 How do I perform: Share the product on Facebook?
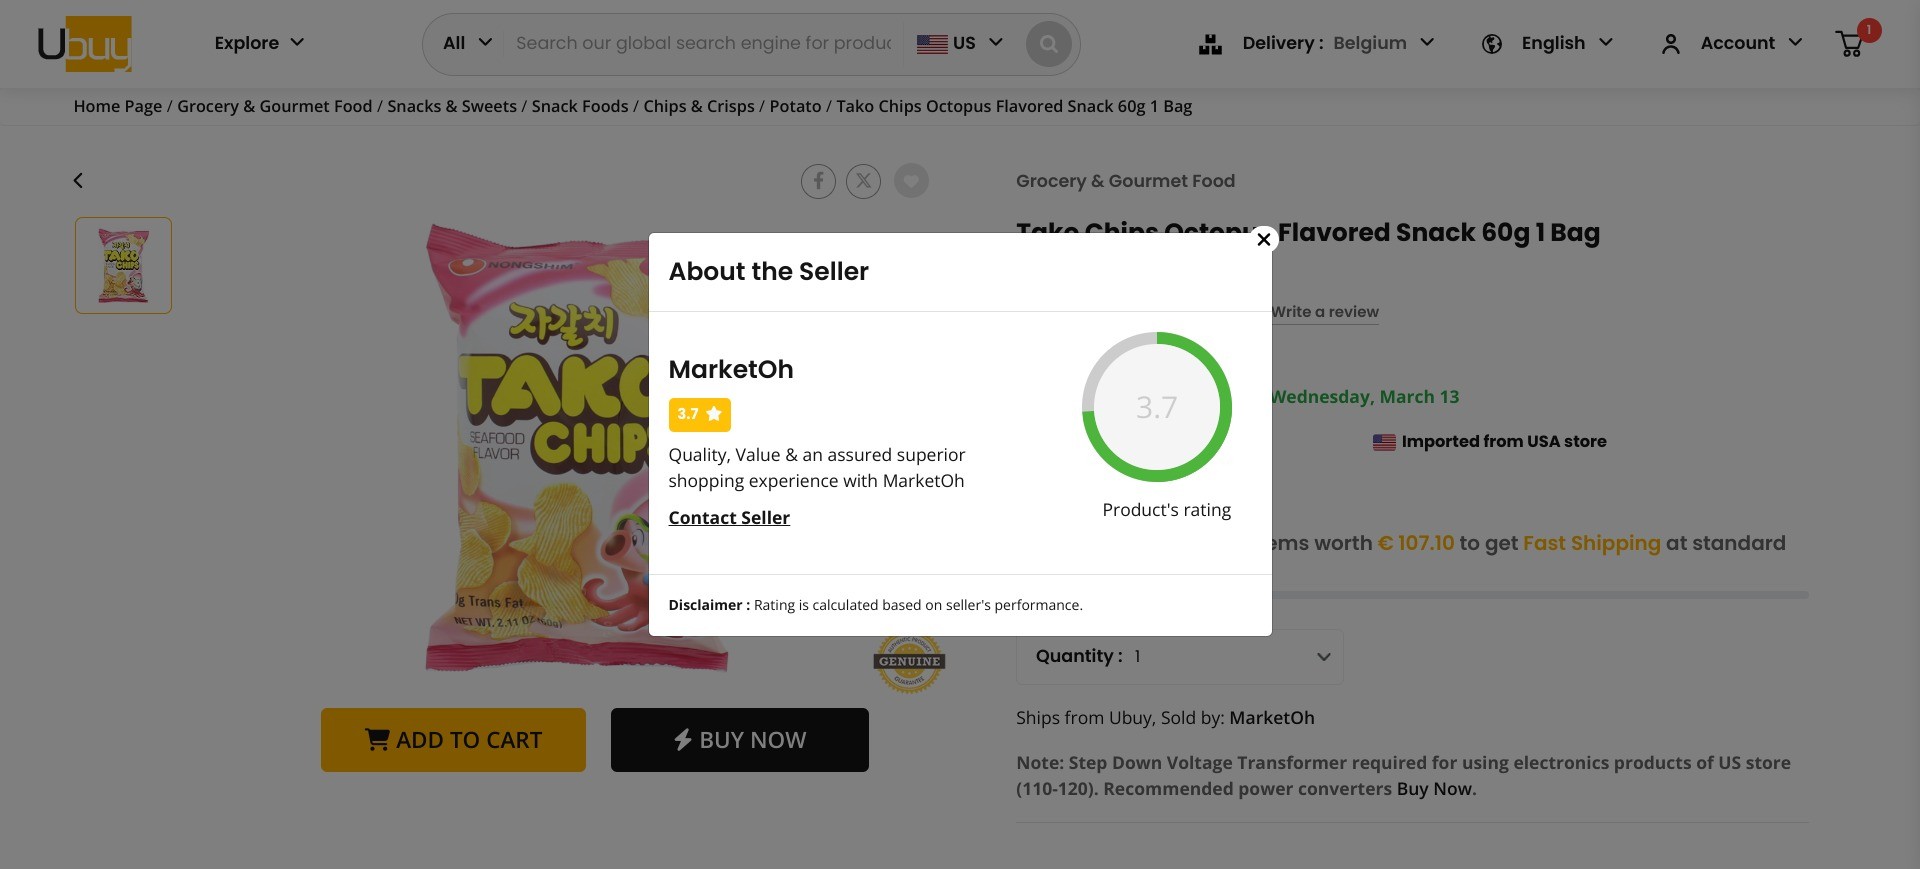tap(818, 181)
